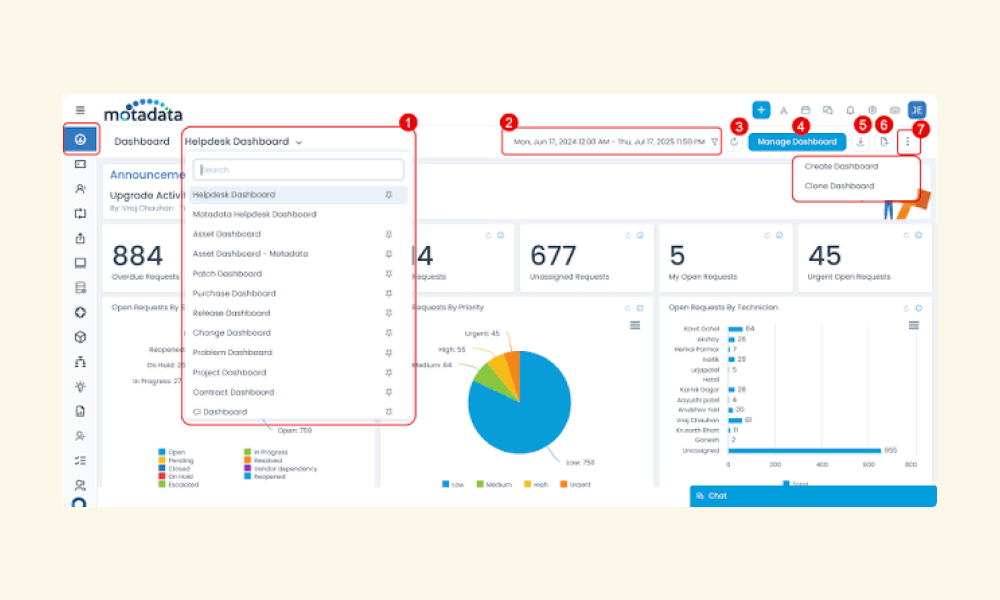Viewport: 1000px width, 600px height.
Task: Click the dashboard refresh icon
Action: coord(734,142)
